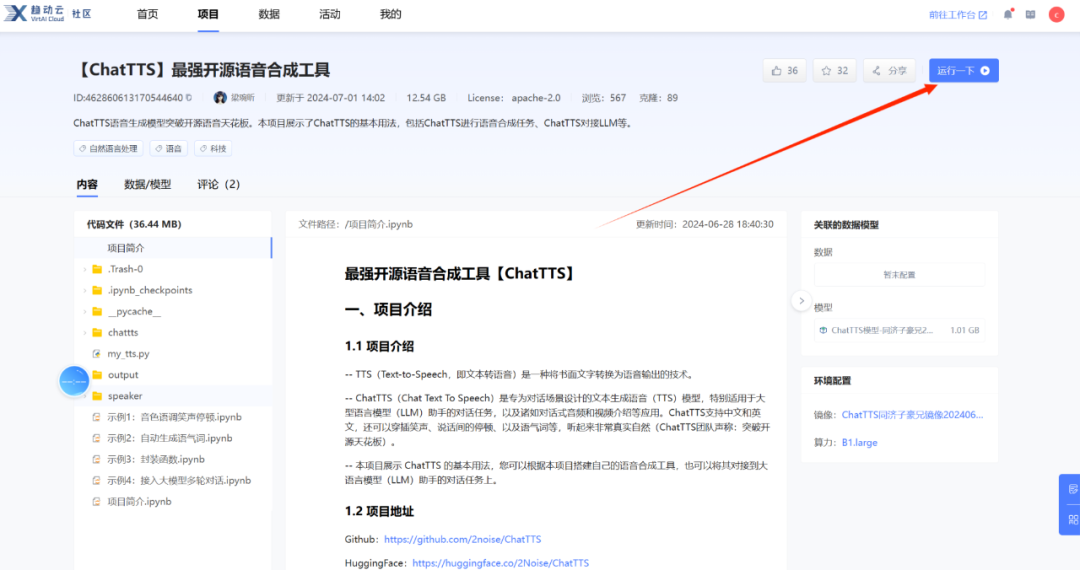Star the project showing 32 favorites

click(x=835, y=70)
